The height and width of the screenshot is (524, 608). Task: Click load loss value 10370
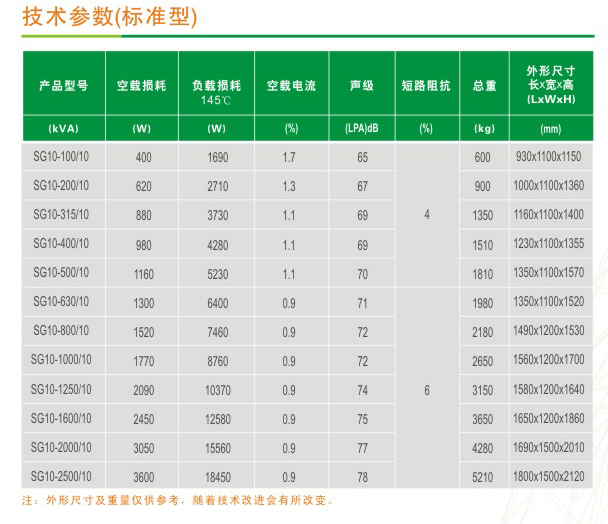click(218, 390)
